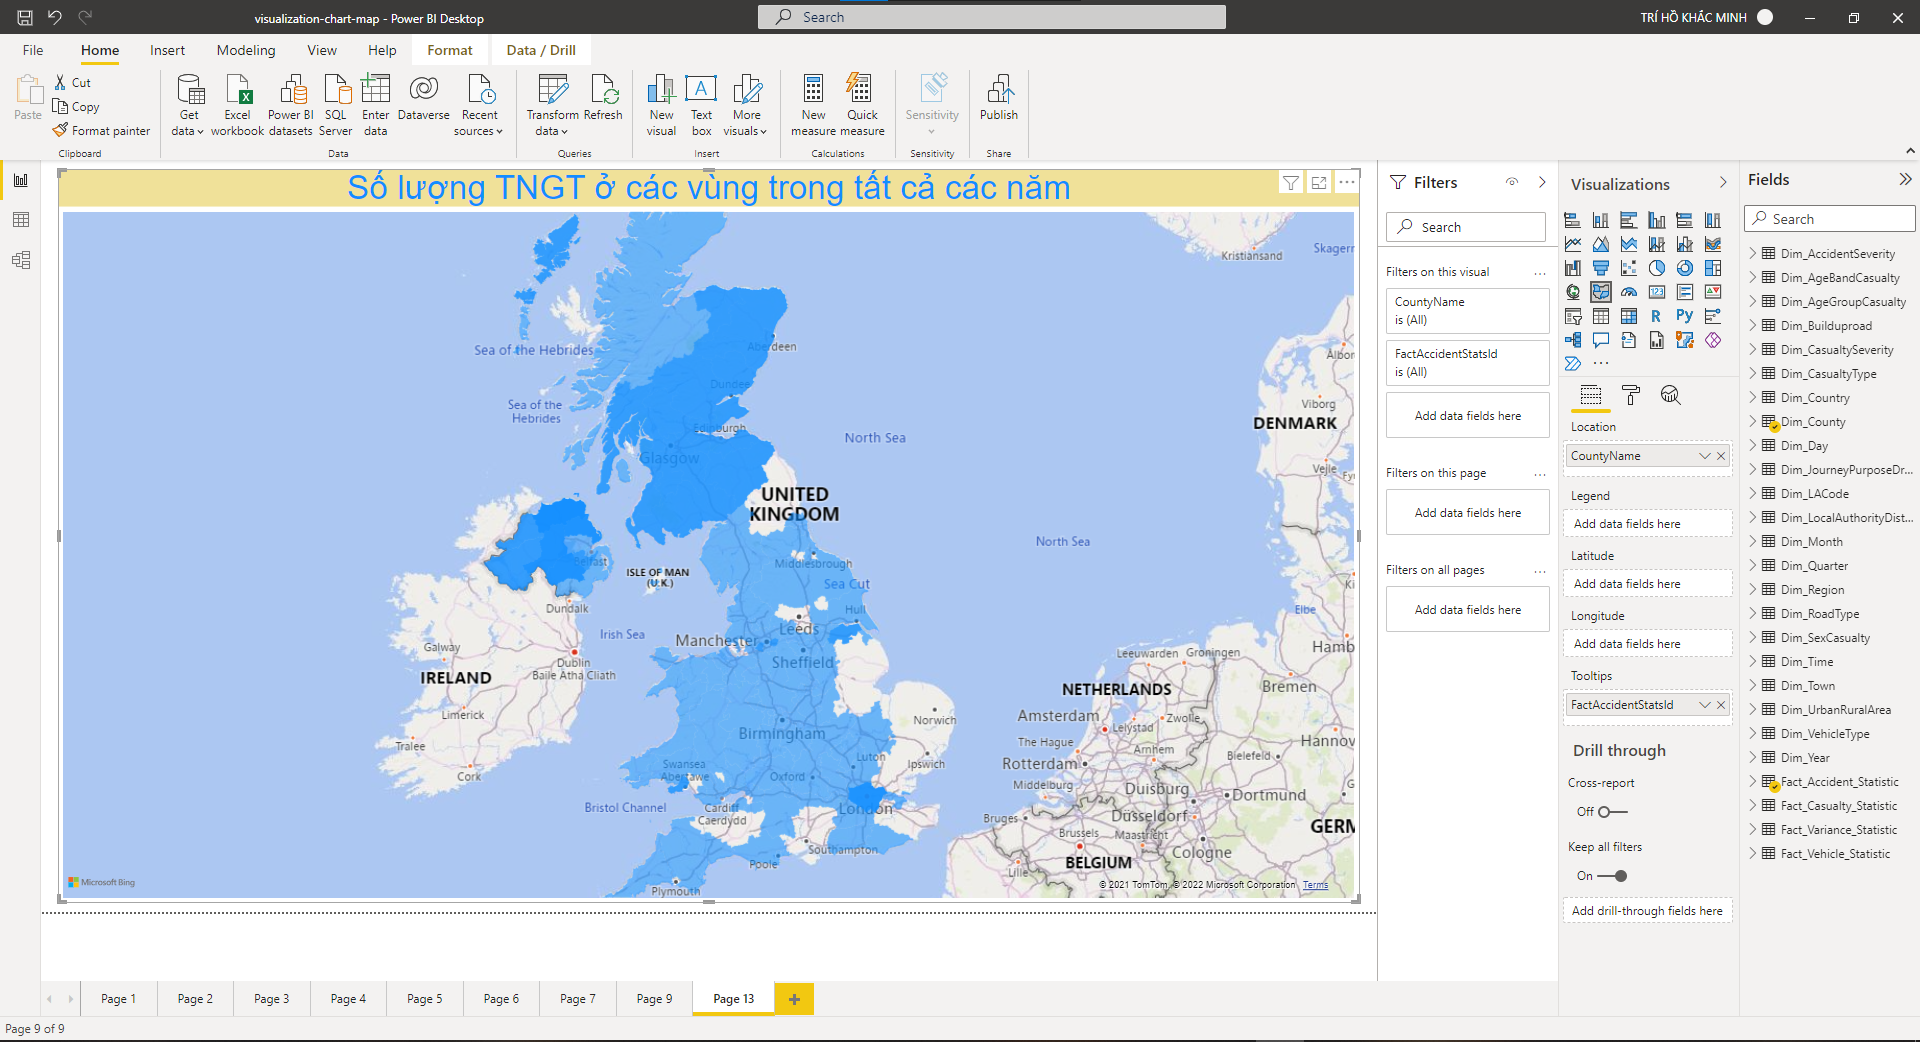Click Add drill-through fields here
1920x1042 pixels.
[x=1647, y=911]
